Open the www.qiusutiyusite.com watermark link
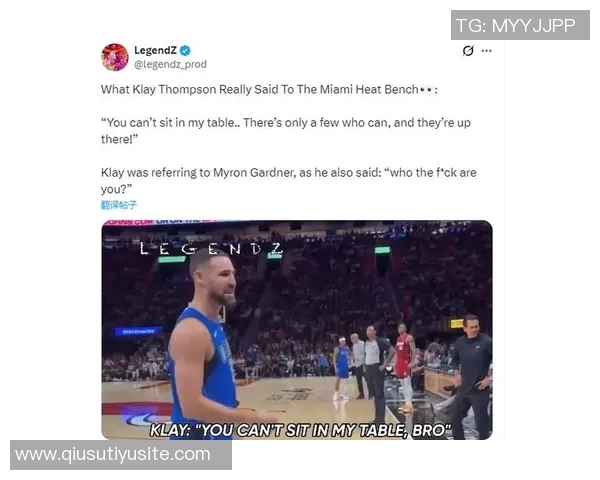 coord(121,455)
